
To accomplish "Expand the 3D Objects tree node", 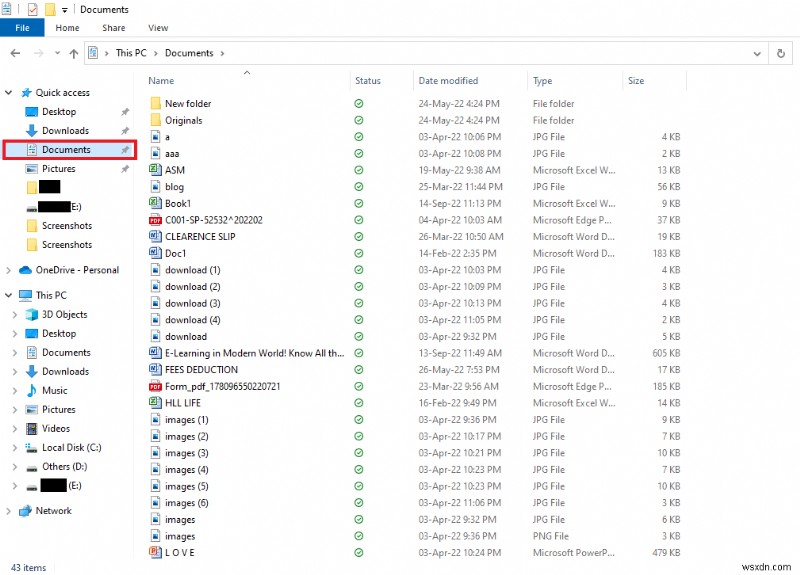I will 15,314.
